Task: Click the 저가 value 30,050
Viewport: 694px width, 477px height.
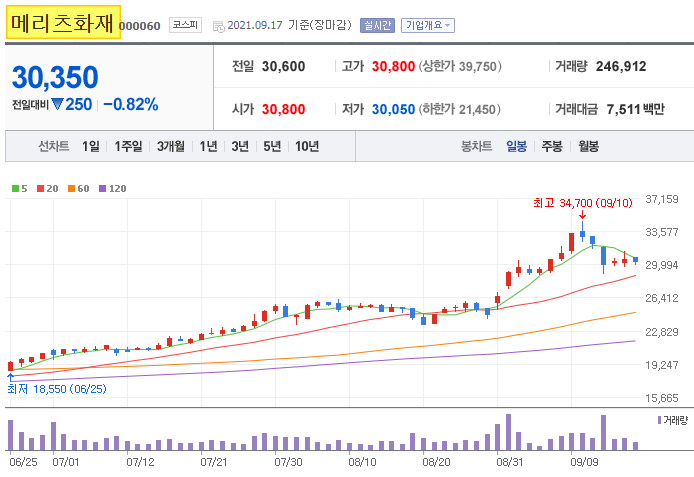Action: click(x=393, y=109)
